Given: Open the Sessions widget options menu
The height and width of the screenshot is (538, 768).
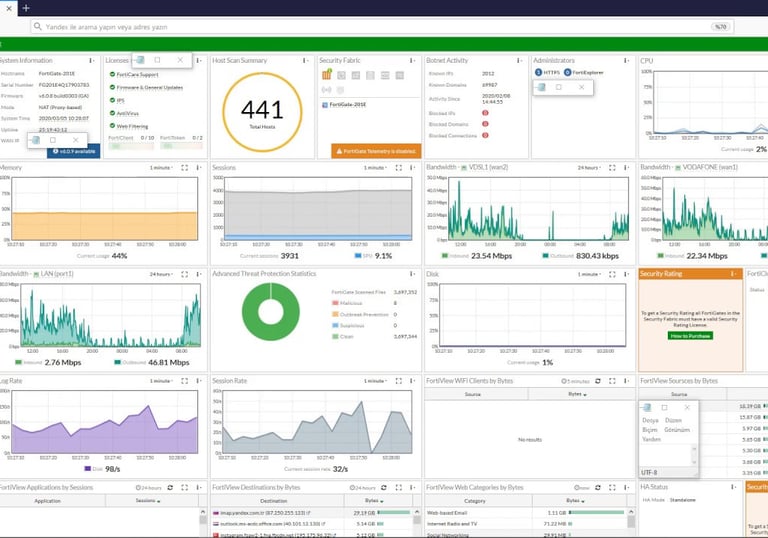Looking at the screenshot, I should pos(412,168).
